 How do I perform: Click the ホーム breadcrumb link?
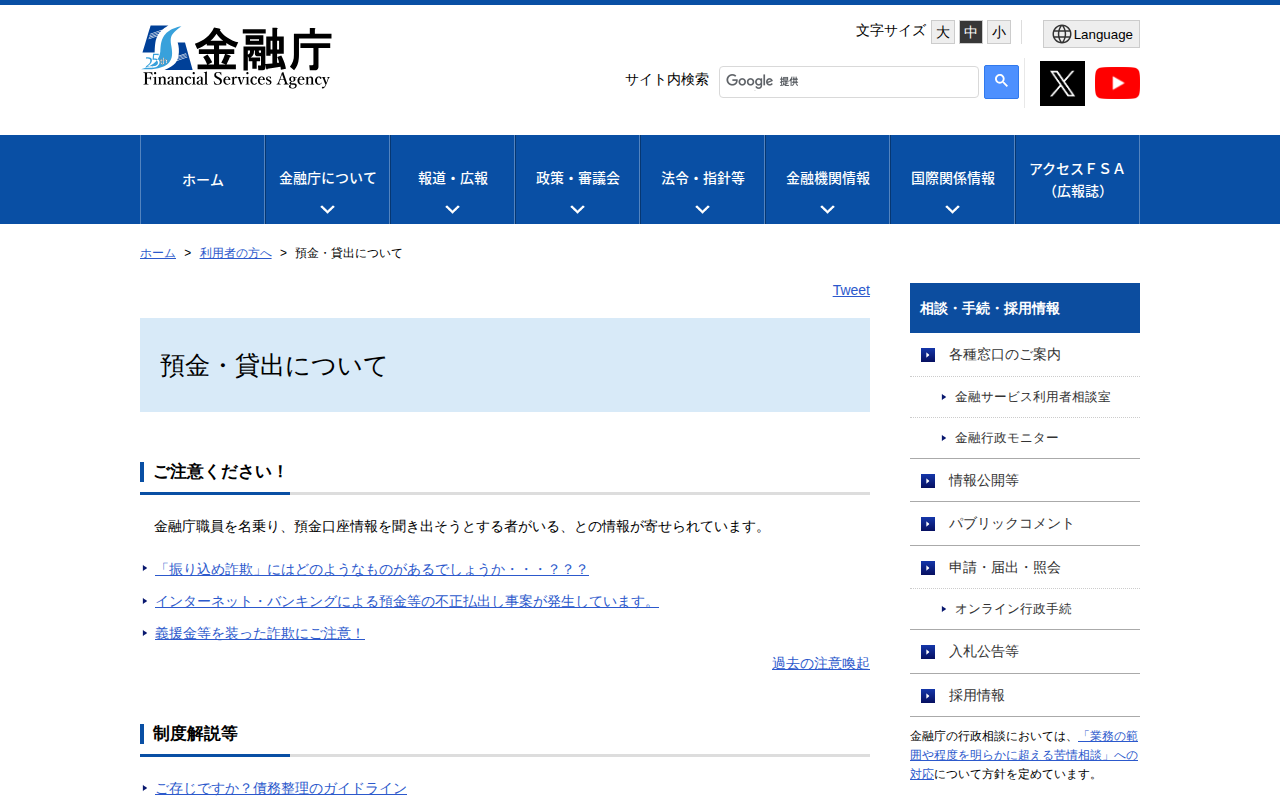tap(158, 253)
